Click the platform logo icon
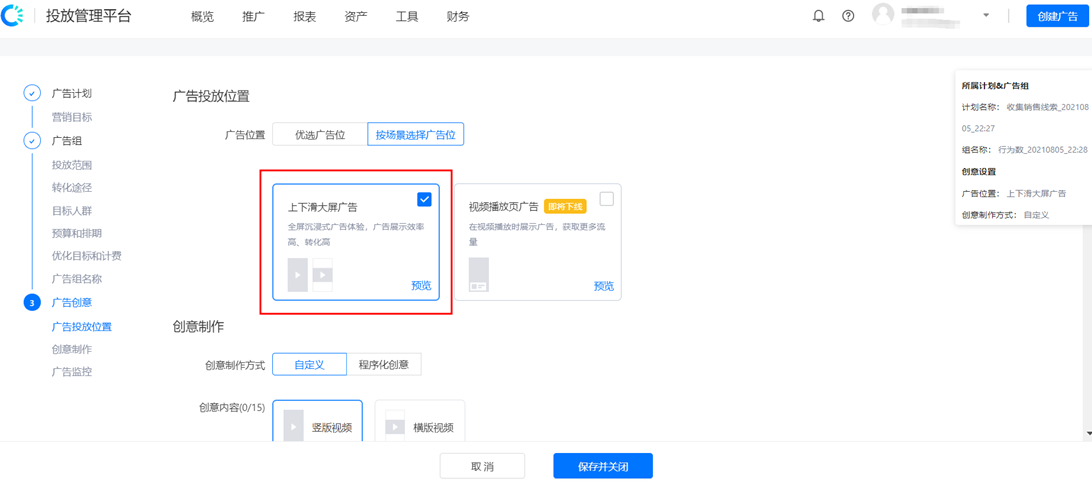 click(x=12, y=16)
